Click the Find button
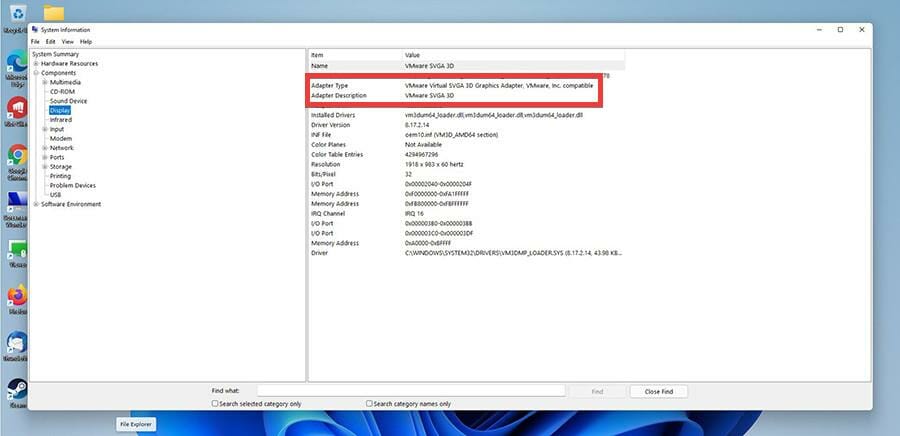 pyautogui.click(x=597, y=391)
